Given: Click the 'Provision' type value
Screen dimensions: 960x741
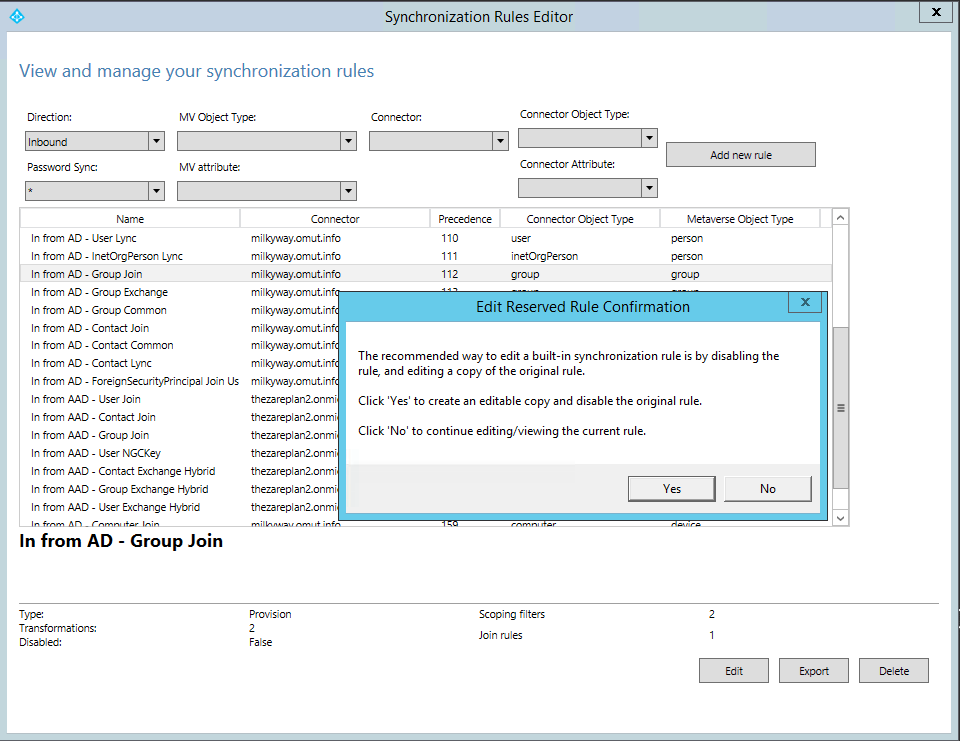Looking at the screenshot, I should 270,614.
